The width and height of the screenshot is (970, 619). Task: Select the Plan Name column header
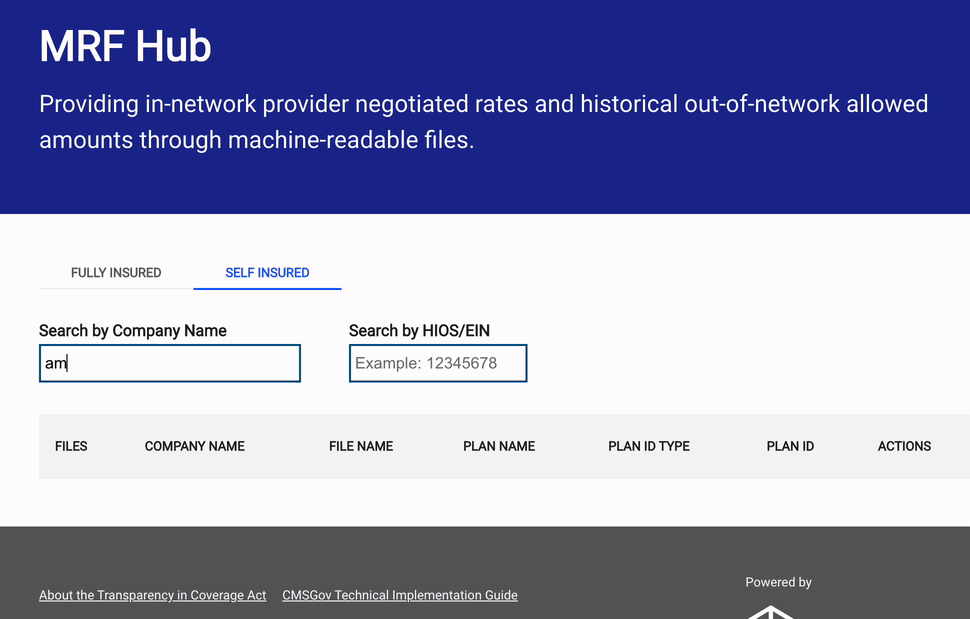coord(499,446)
